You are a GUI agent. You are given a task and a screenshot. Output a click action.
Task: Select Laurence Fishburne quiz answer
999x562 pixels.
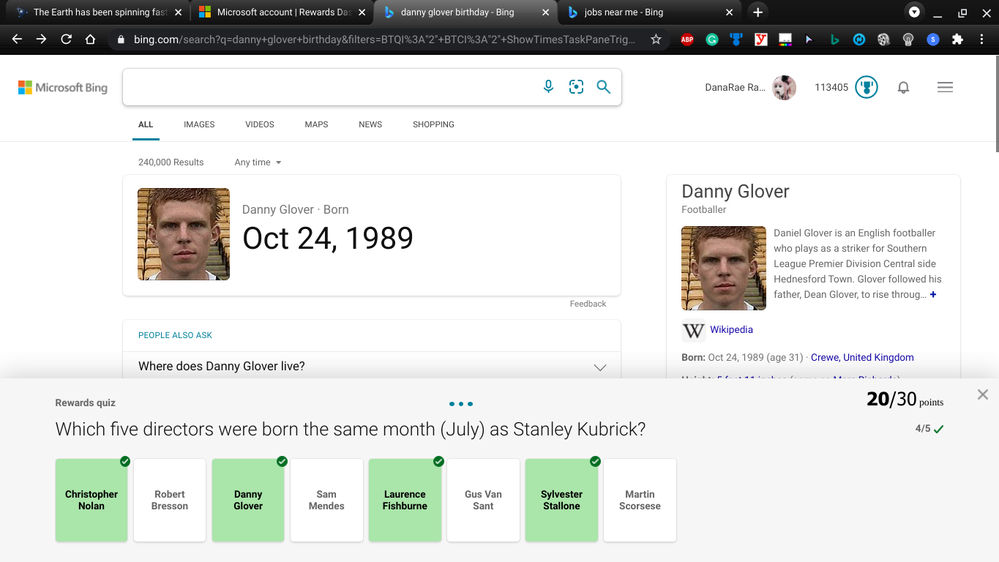point(405,500)
